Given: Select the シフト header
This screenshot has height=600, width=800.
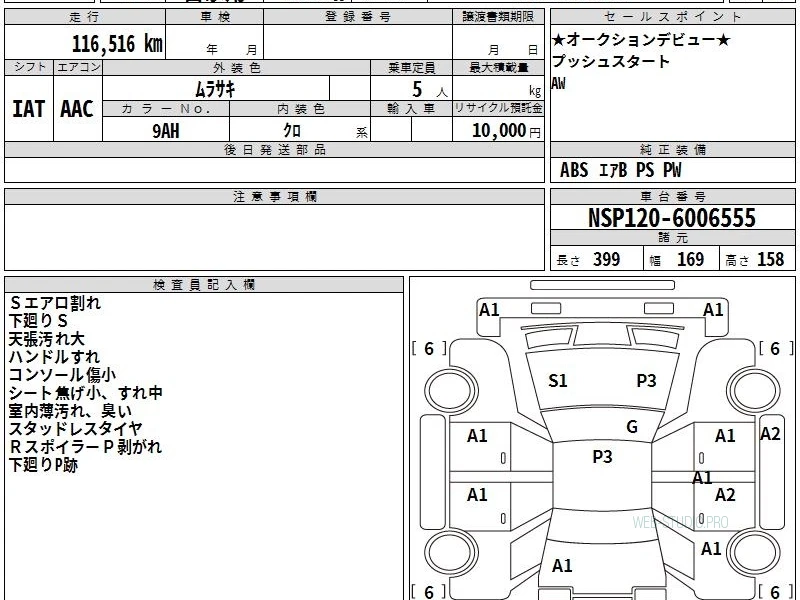Looking at the screenshot, I should coord(29,67).
